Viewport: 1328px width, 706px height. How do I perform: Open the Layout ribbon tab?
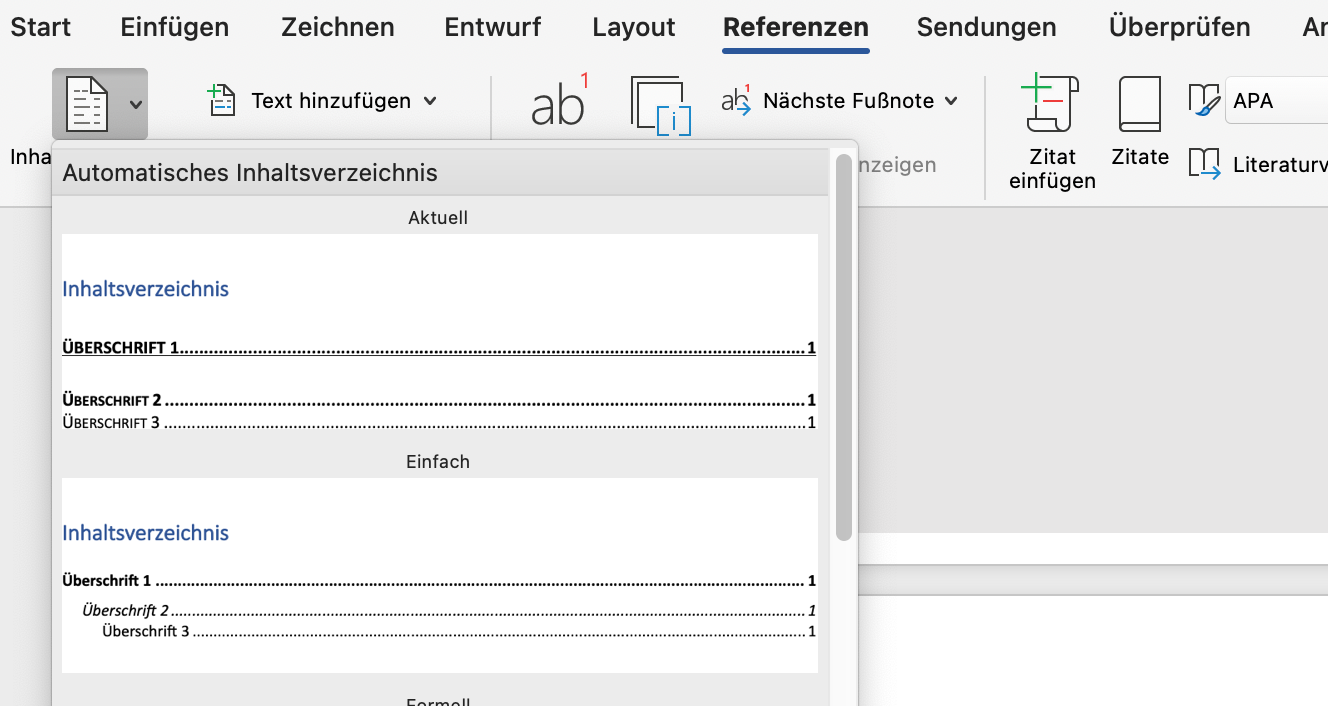633,27
